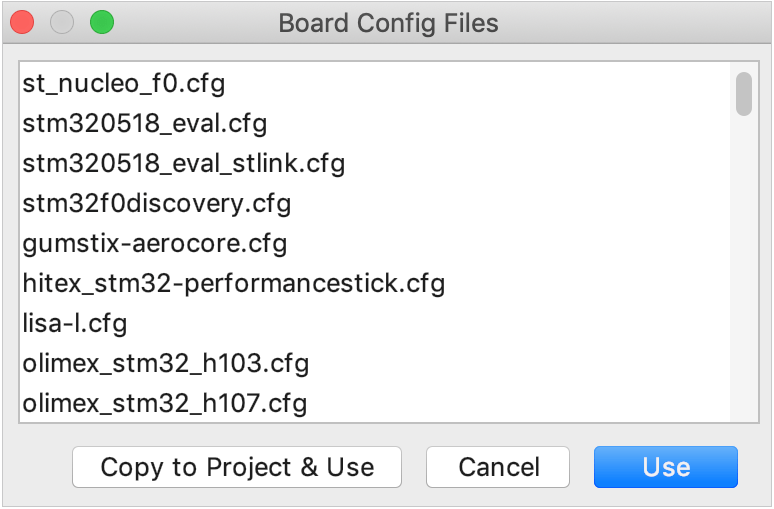Choose the stm320518_eval.cfg file
The width and height of the screenshot is (774, 509).
tap(145, 123)
